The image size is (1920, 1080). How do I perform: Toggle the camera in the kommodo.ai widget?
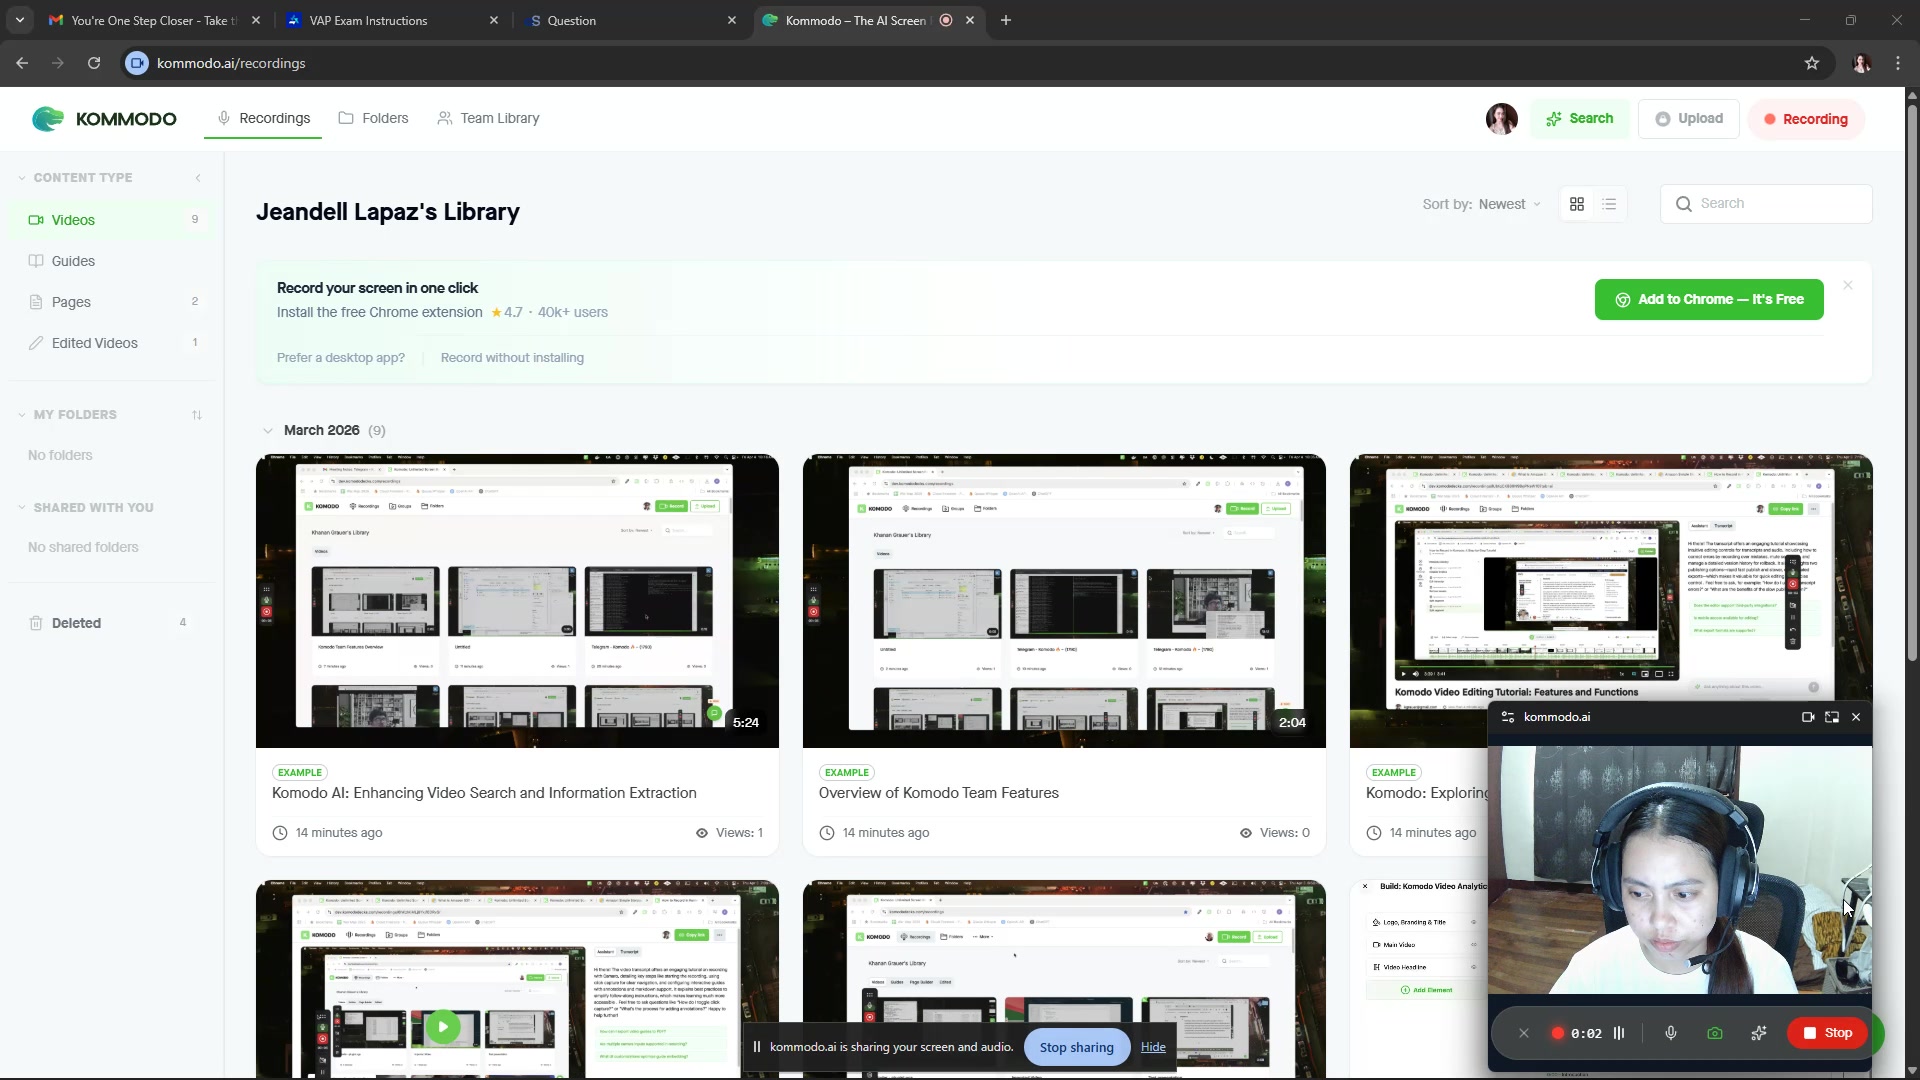(1808, 717)
